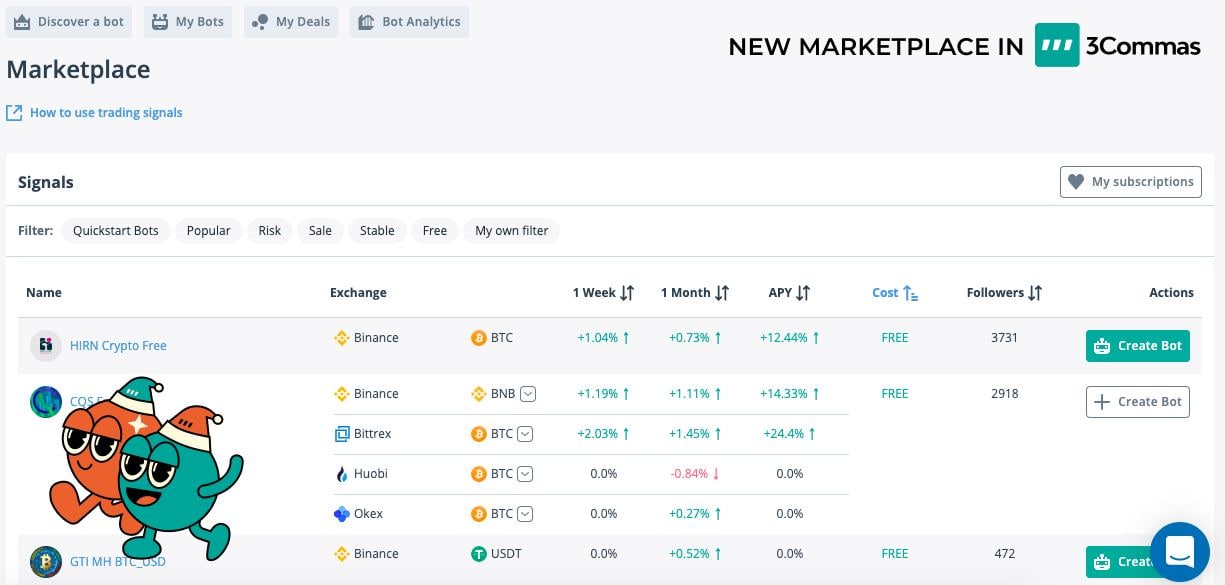This screenshot has width=1225, height=585.
Task: Open My subscriptions button
Action: (x=1130, y=182)
